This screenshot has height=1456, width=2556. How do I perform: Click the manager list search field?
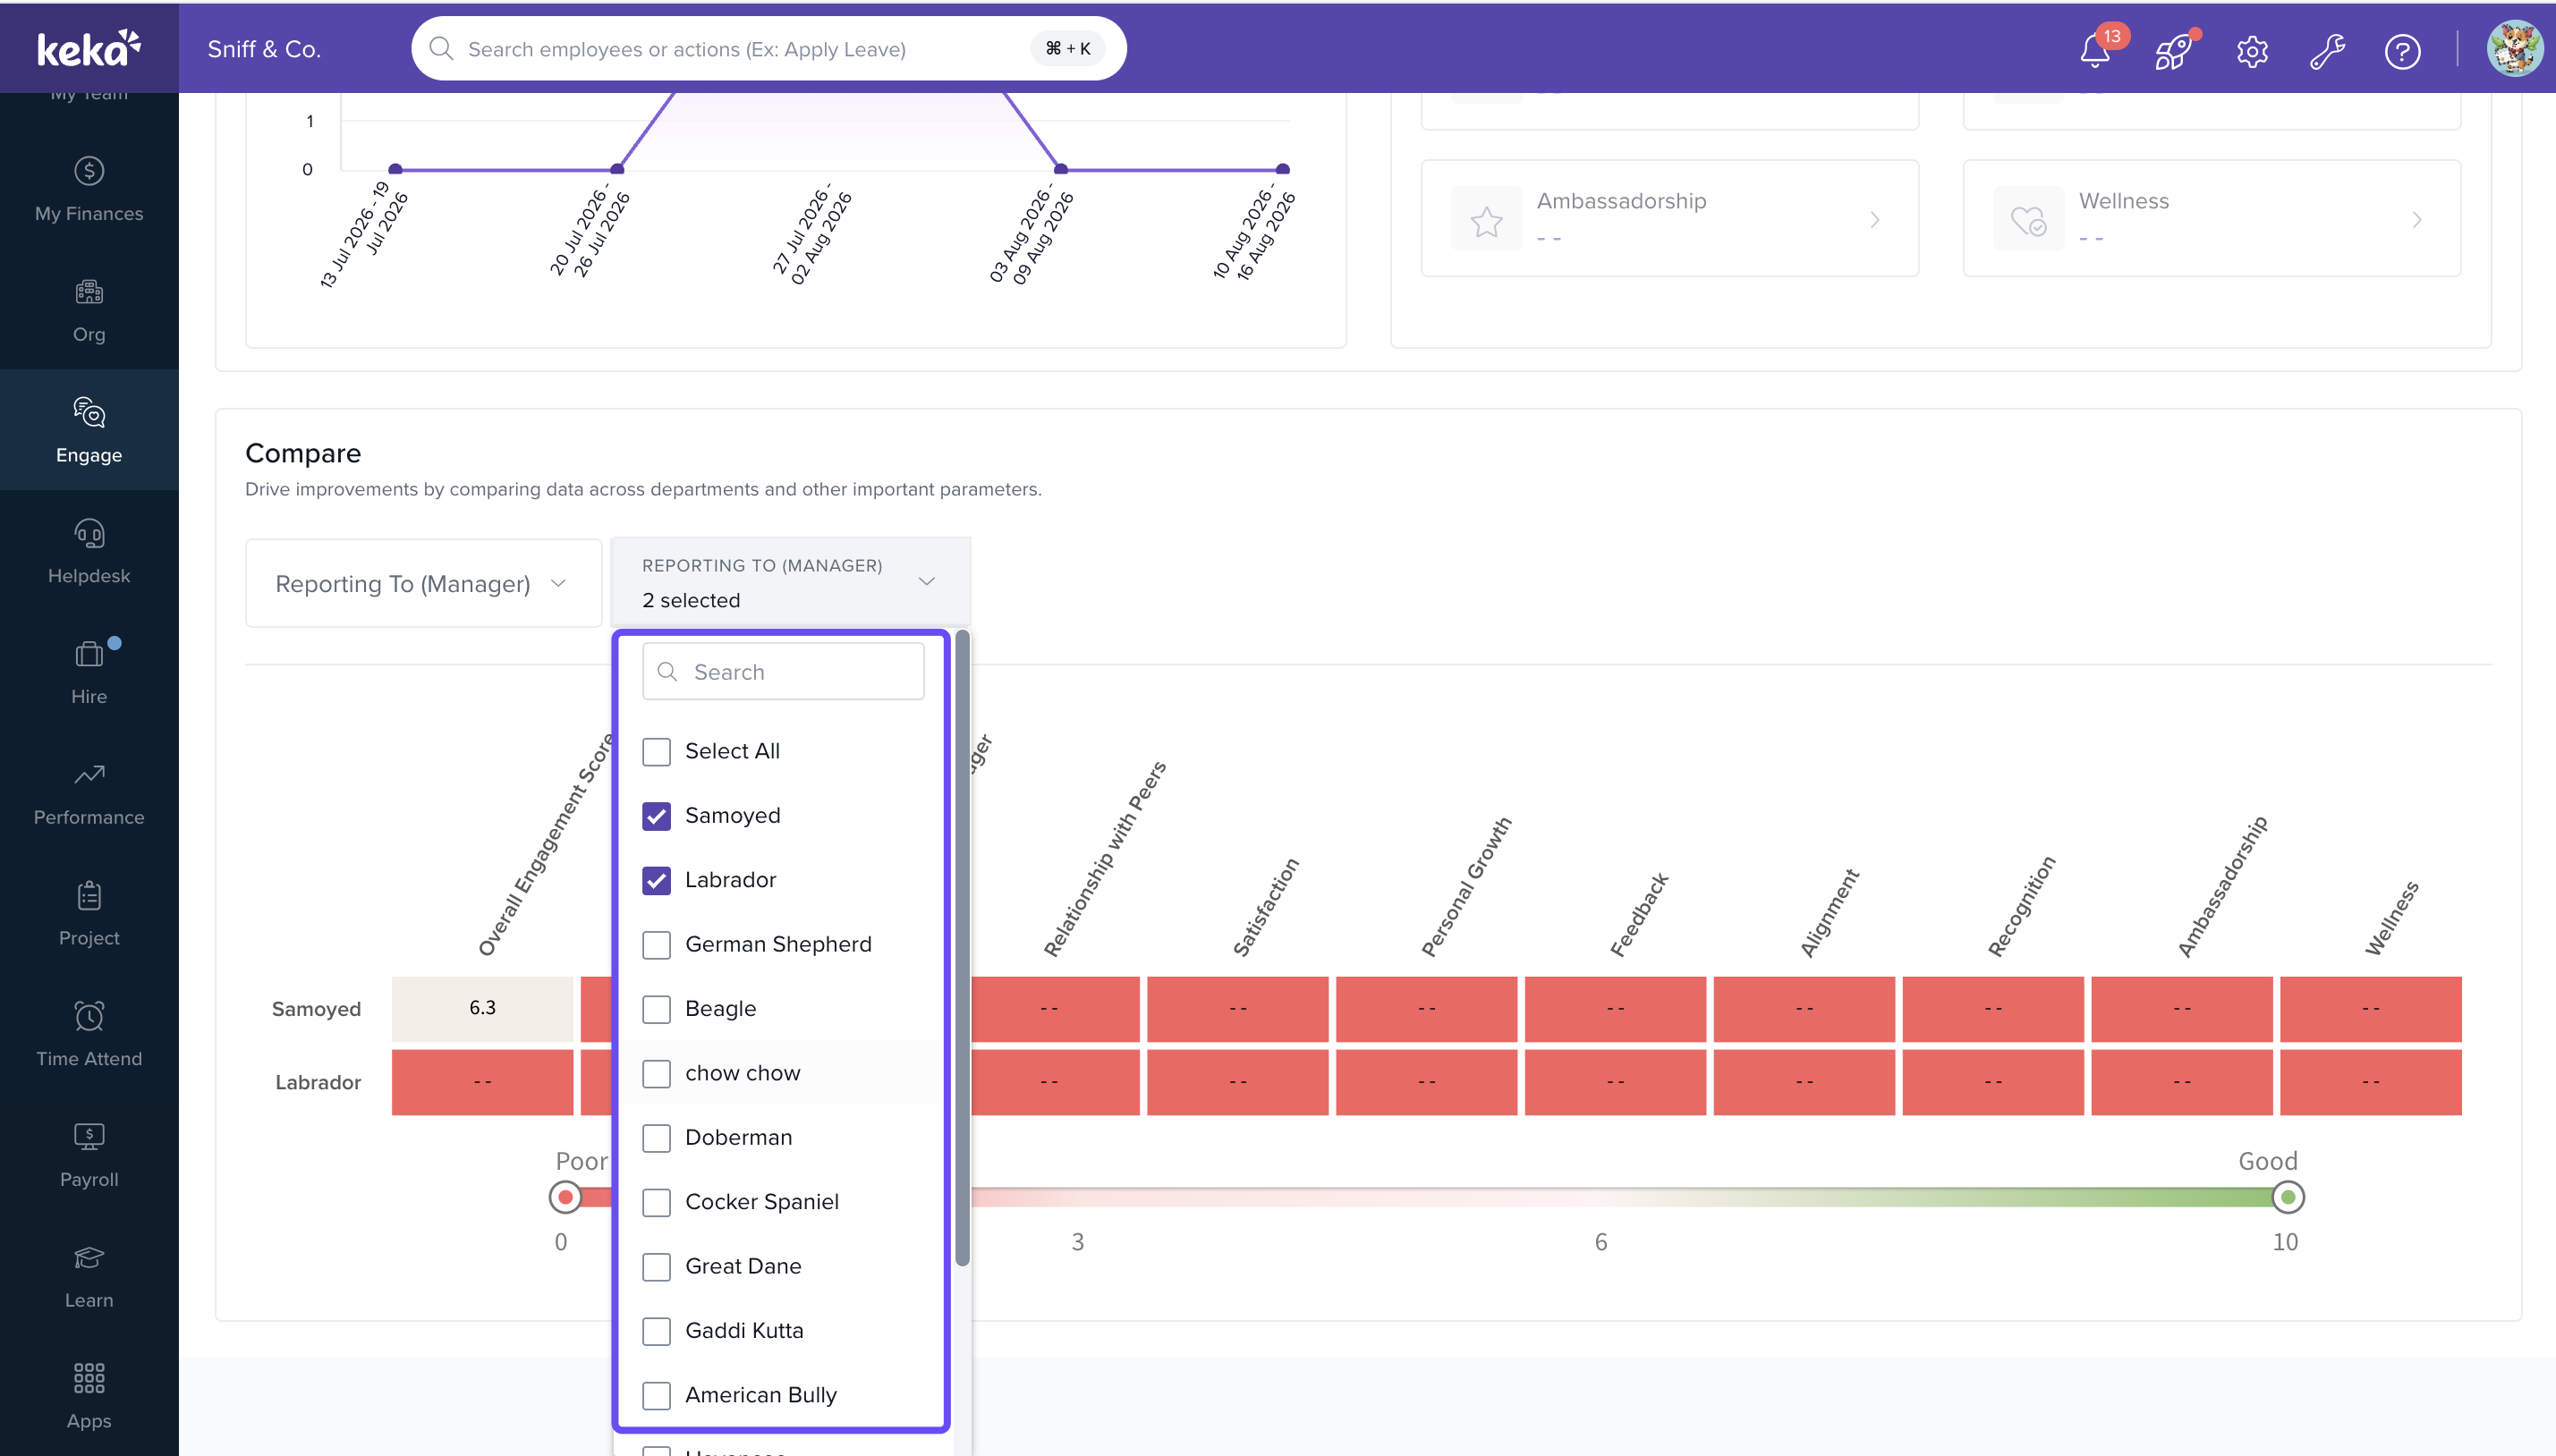tap(783, 672)
